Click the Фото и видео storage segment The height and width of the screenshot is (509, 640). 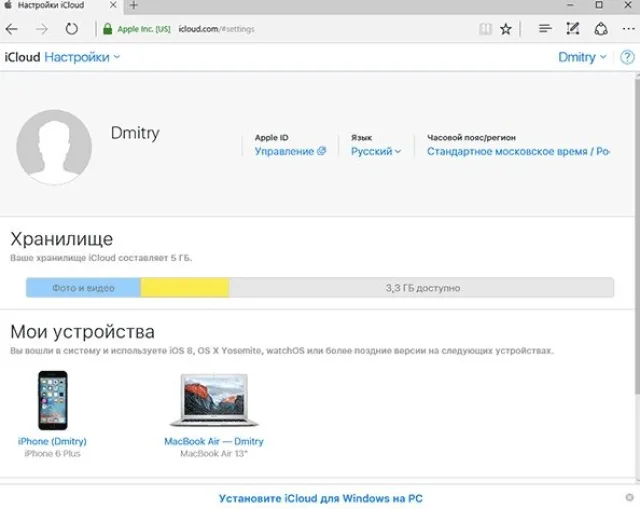click(x=83, y=288)
